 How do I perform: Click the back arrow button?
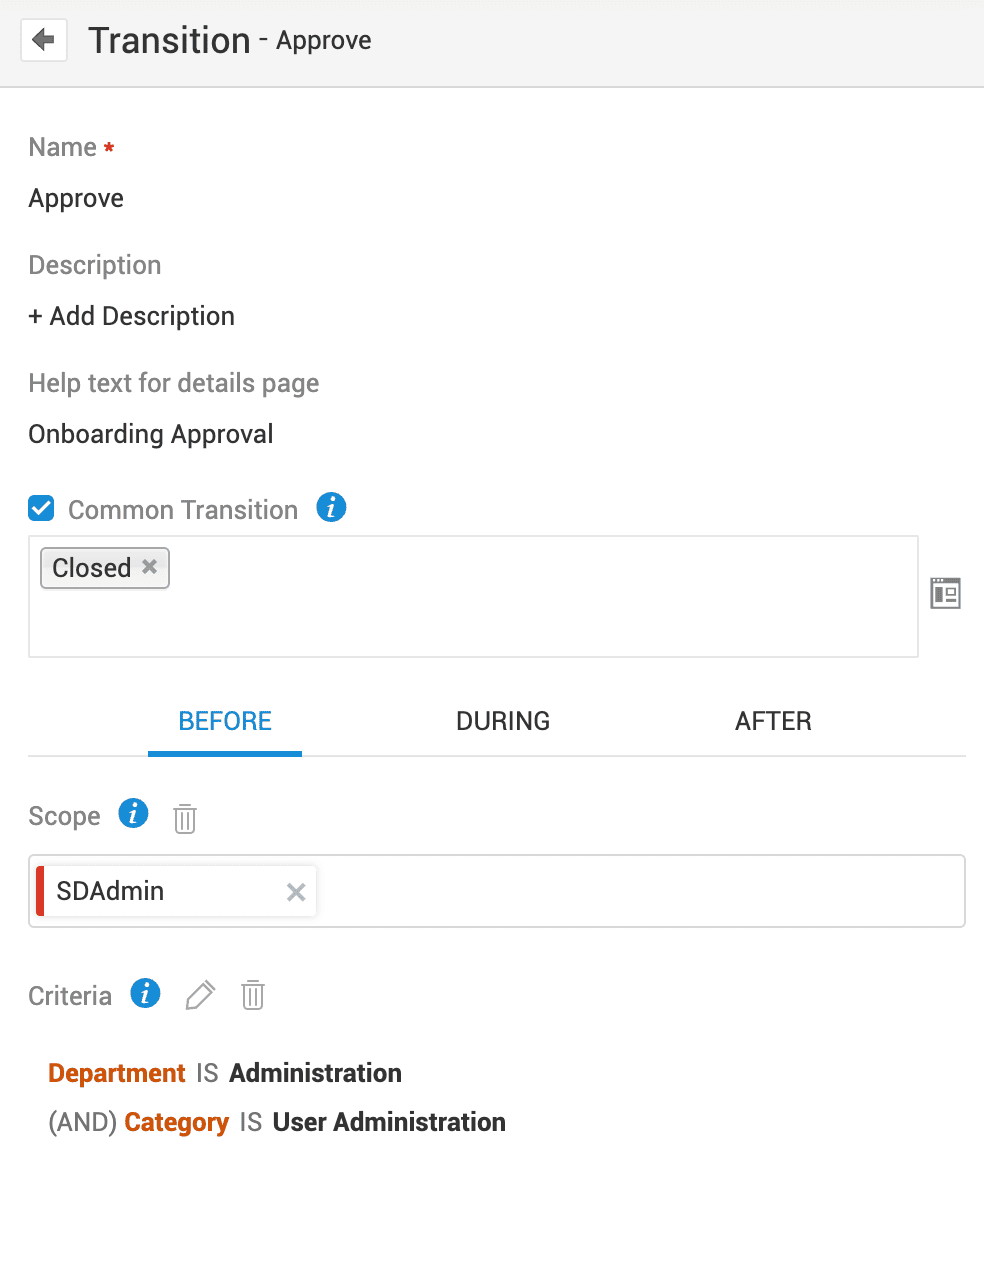tap(44, 40)
